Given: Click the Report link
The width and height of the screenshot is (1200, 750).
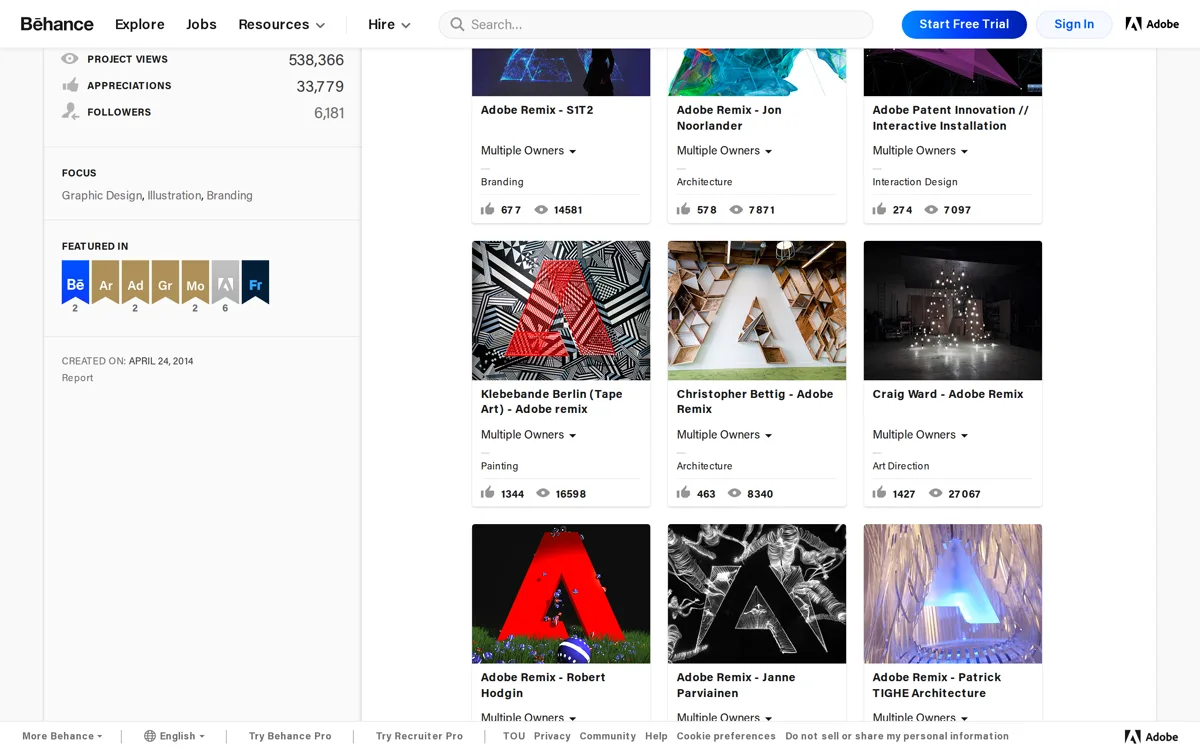Looking at the screenshot, I should pyautogui.click(x=77, y=378).
